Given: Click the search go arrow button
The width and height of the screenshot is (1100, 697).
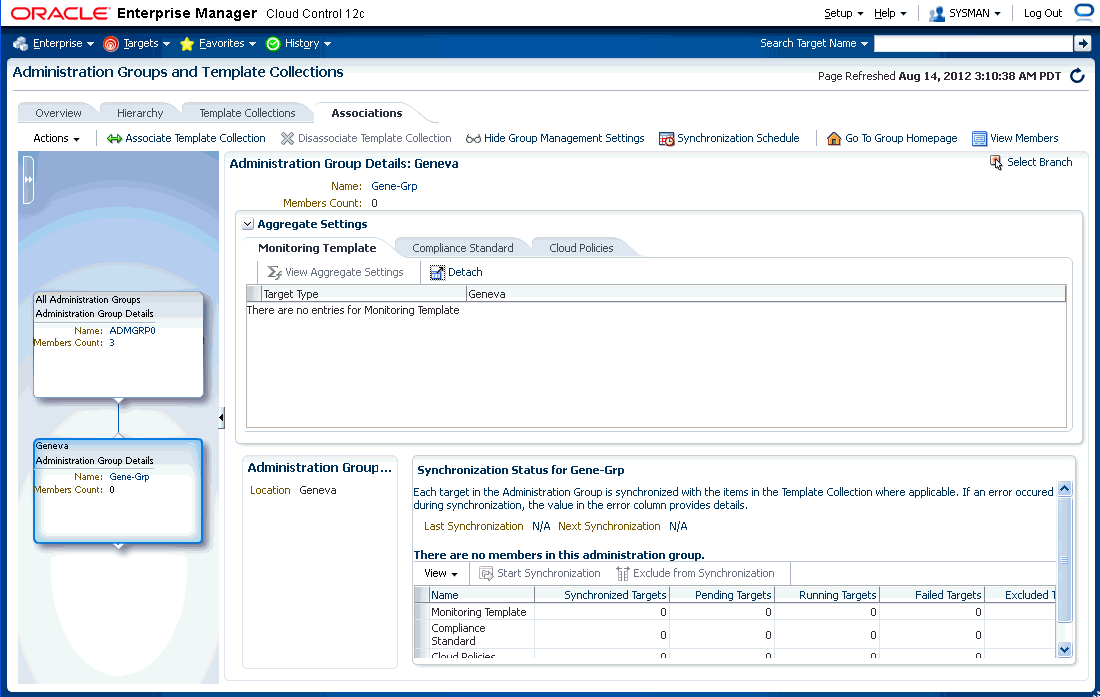Looking at the screenshot, I should click(1082, 43).
